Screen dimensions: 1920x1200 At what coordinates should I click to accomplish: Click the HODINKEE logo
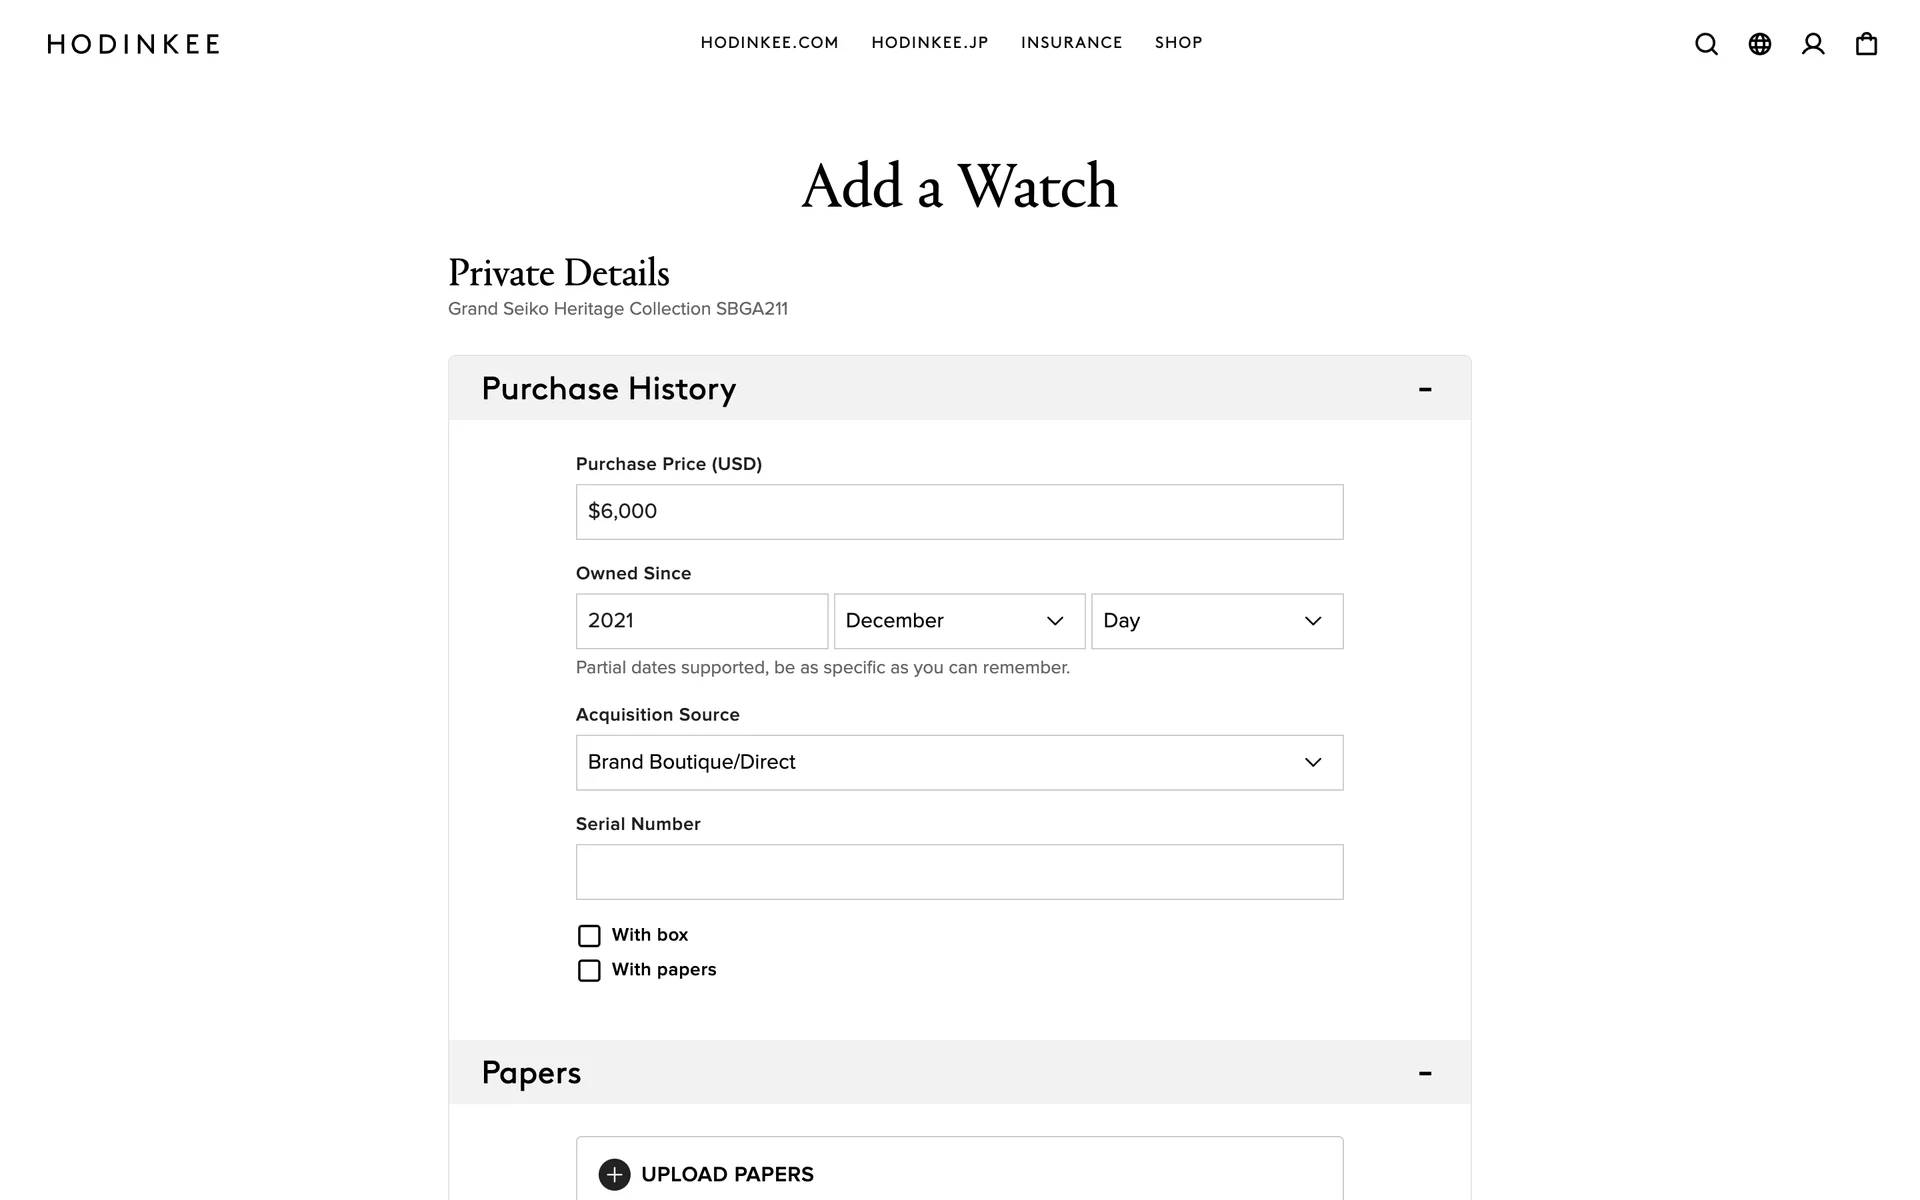tap(134, 44)
